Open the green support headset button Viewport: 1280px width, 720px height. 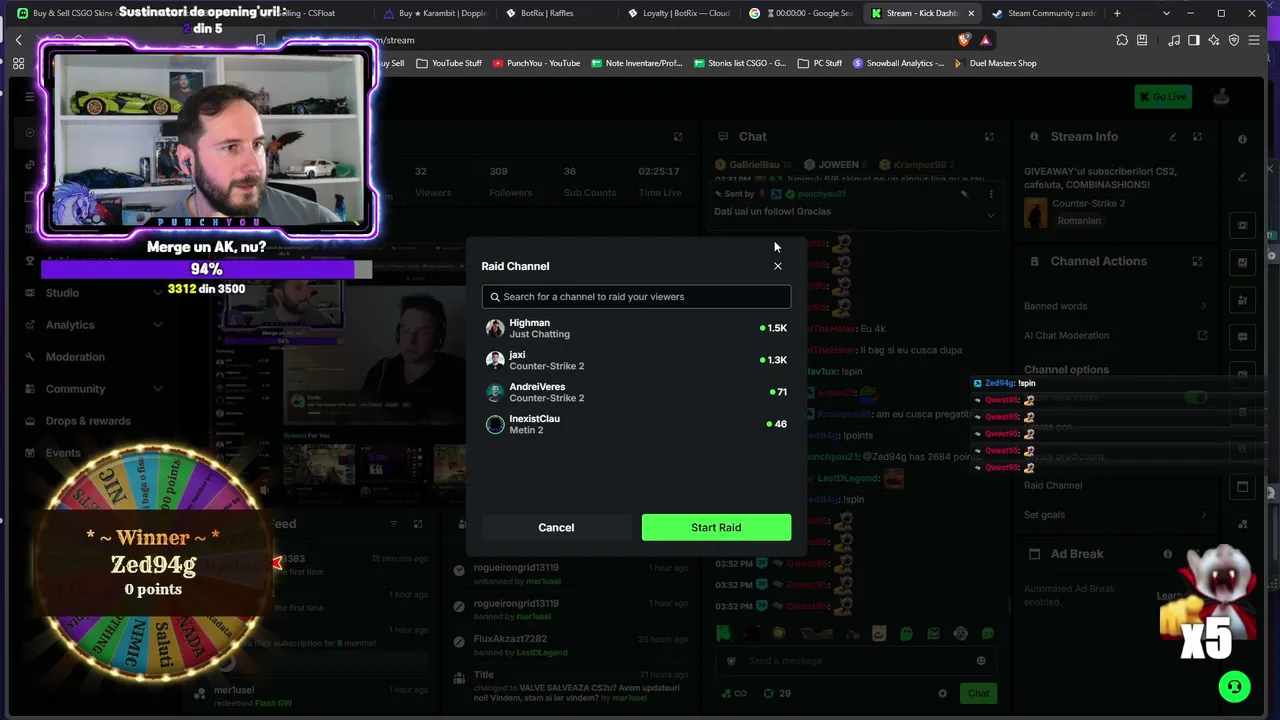1235,687
